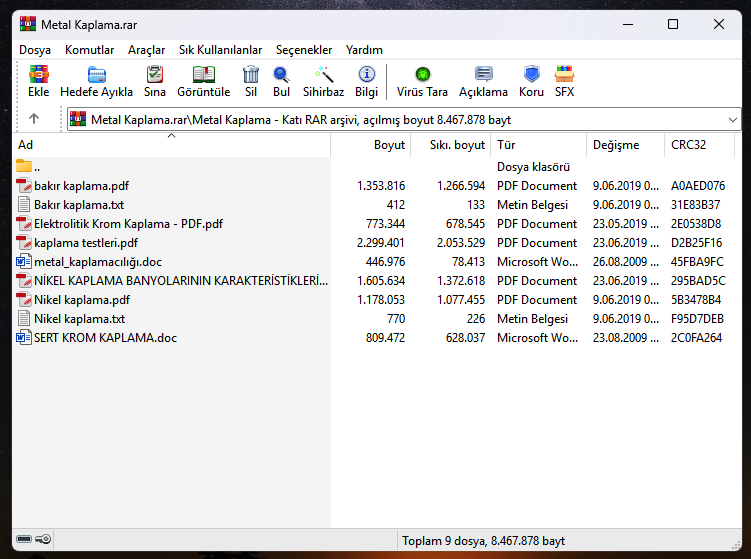
Task: Open the Seçenekler menu
Action: [x=304, y=50]
